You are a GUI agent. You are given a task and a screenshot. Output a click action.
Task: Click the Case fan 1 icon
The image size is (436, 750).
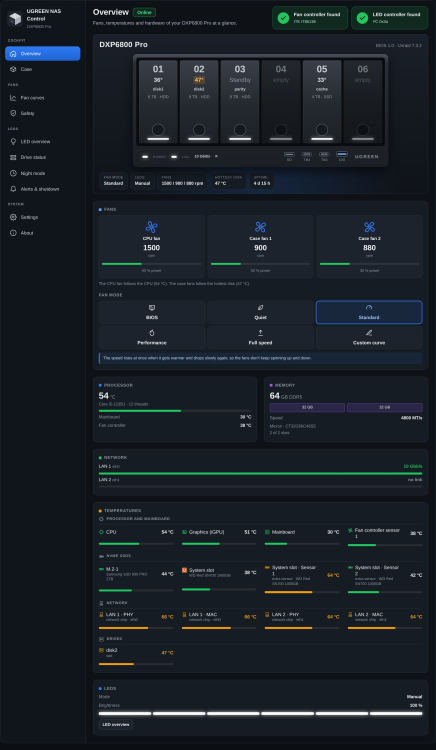[261, 227]
